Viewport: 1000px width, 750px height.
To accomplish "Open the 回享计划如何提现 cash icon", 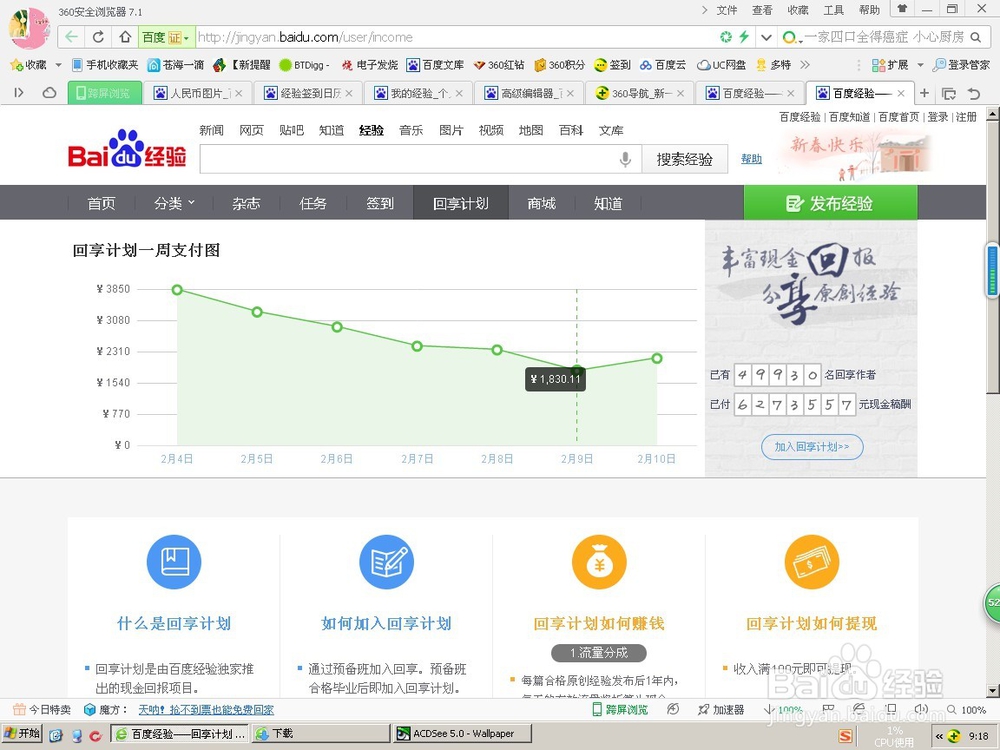I will [x=812, y=562].
